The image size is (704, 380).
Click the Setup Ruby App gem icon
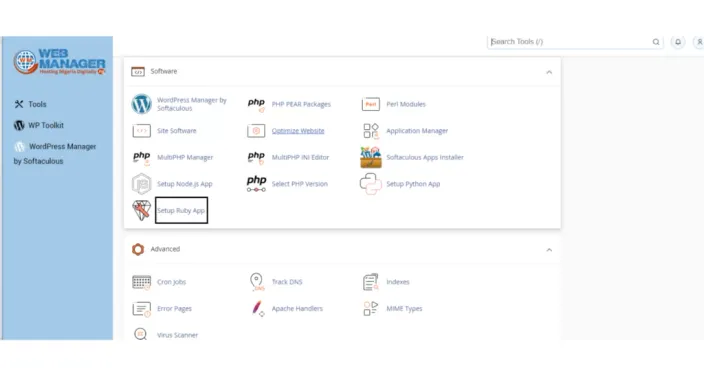(141, 210)
